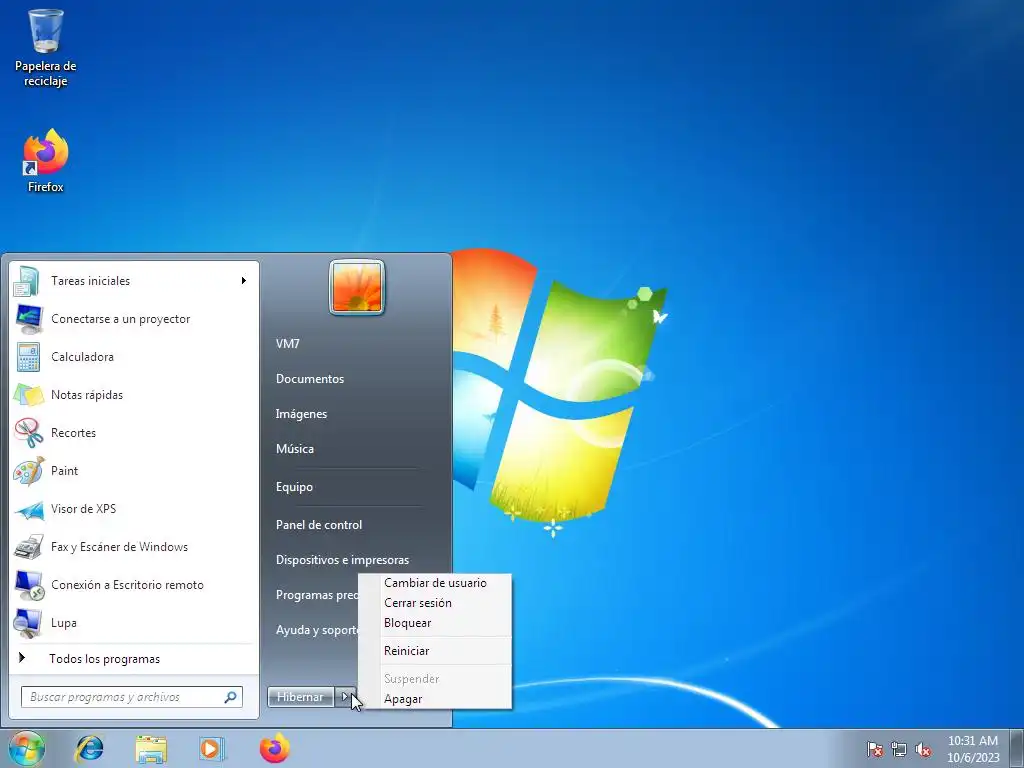Click the Action Center flag tray icon
This screenshot has height=768, width=1024.
click(874, 749)
